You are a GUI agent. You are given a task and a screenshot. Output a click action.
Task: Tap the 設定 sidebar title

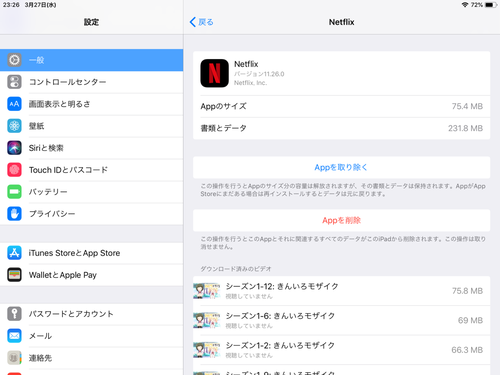click(91, 22)
